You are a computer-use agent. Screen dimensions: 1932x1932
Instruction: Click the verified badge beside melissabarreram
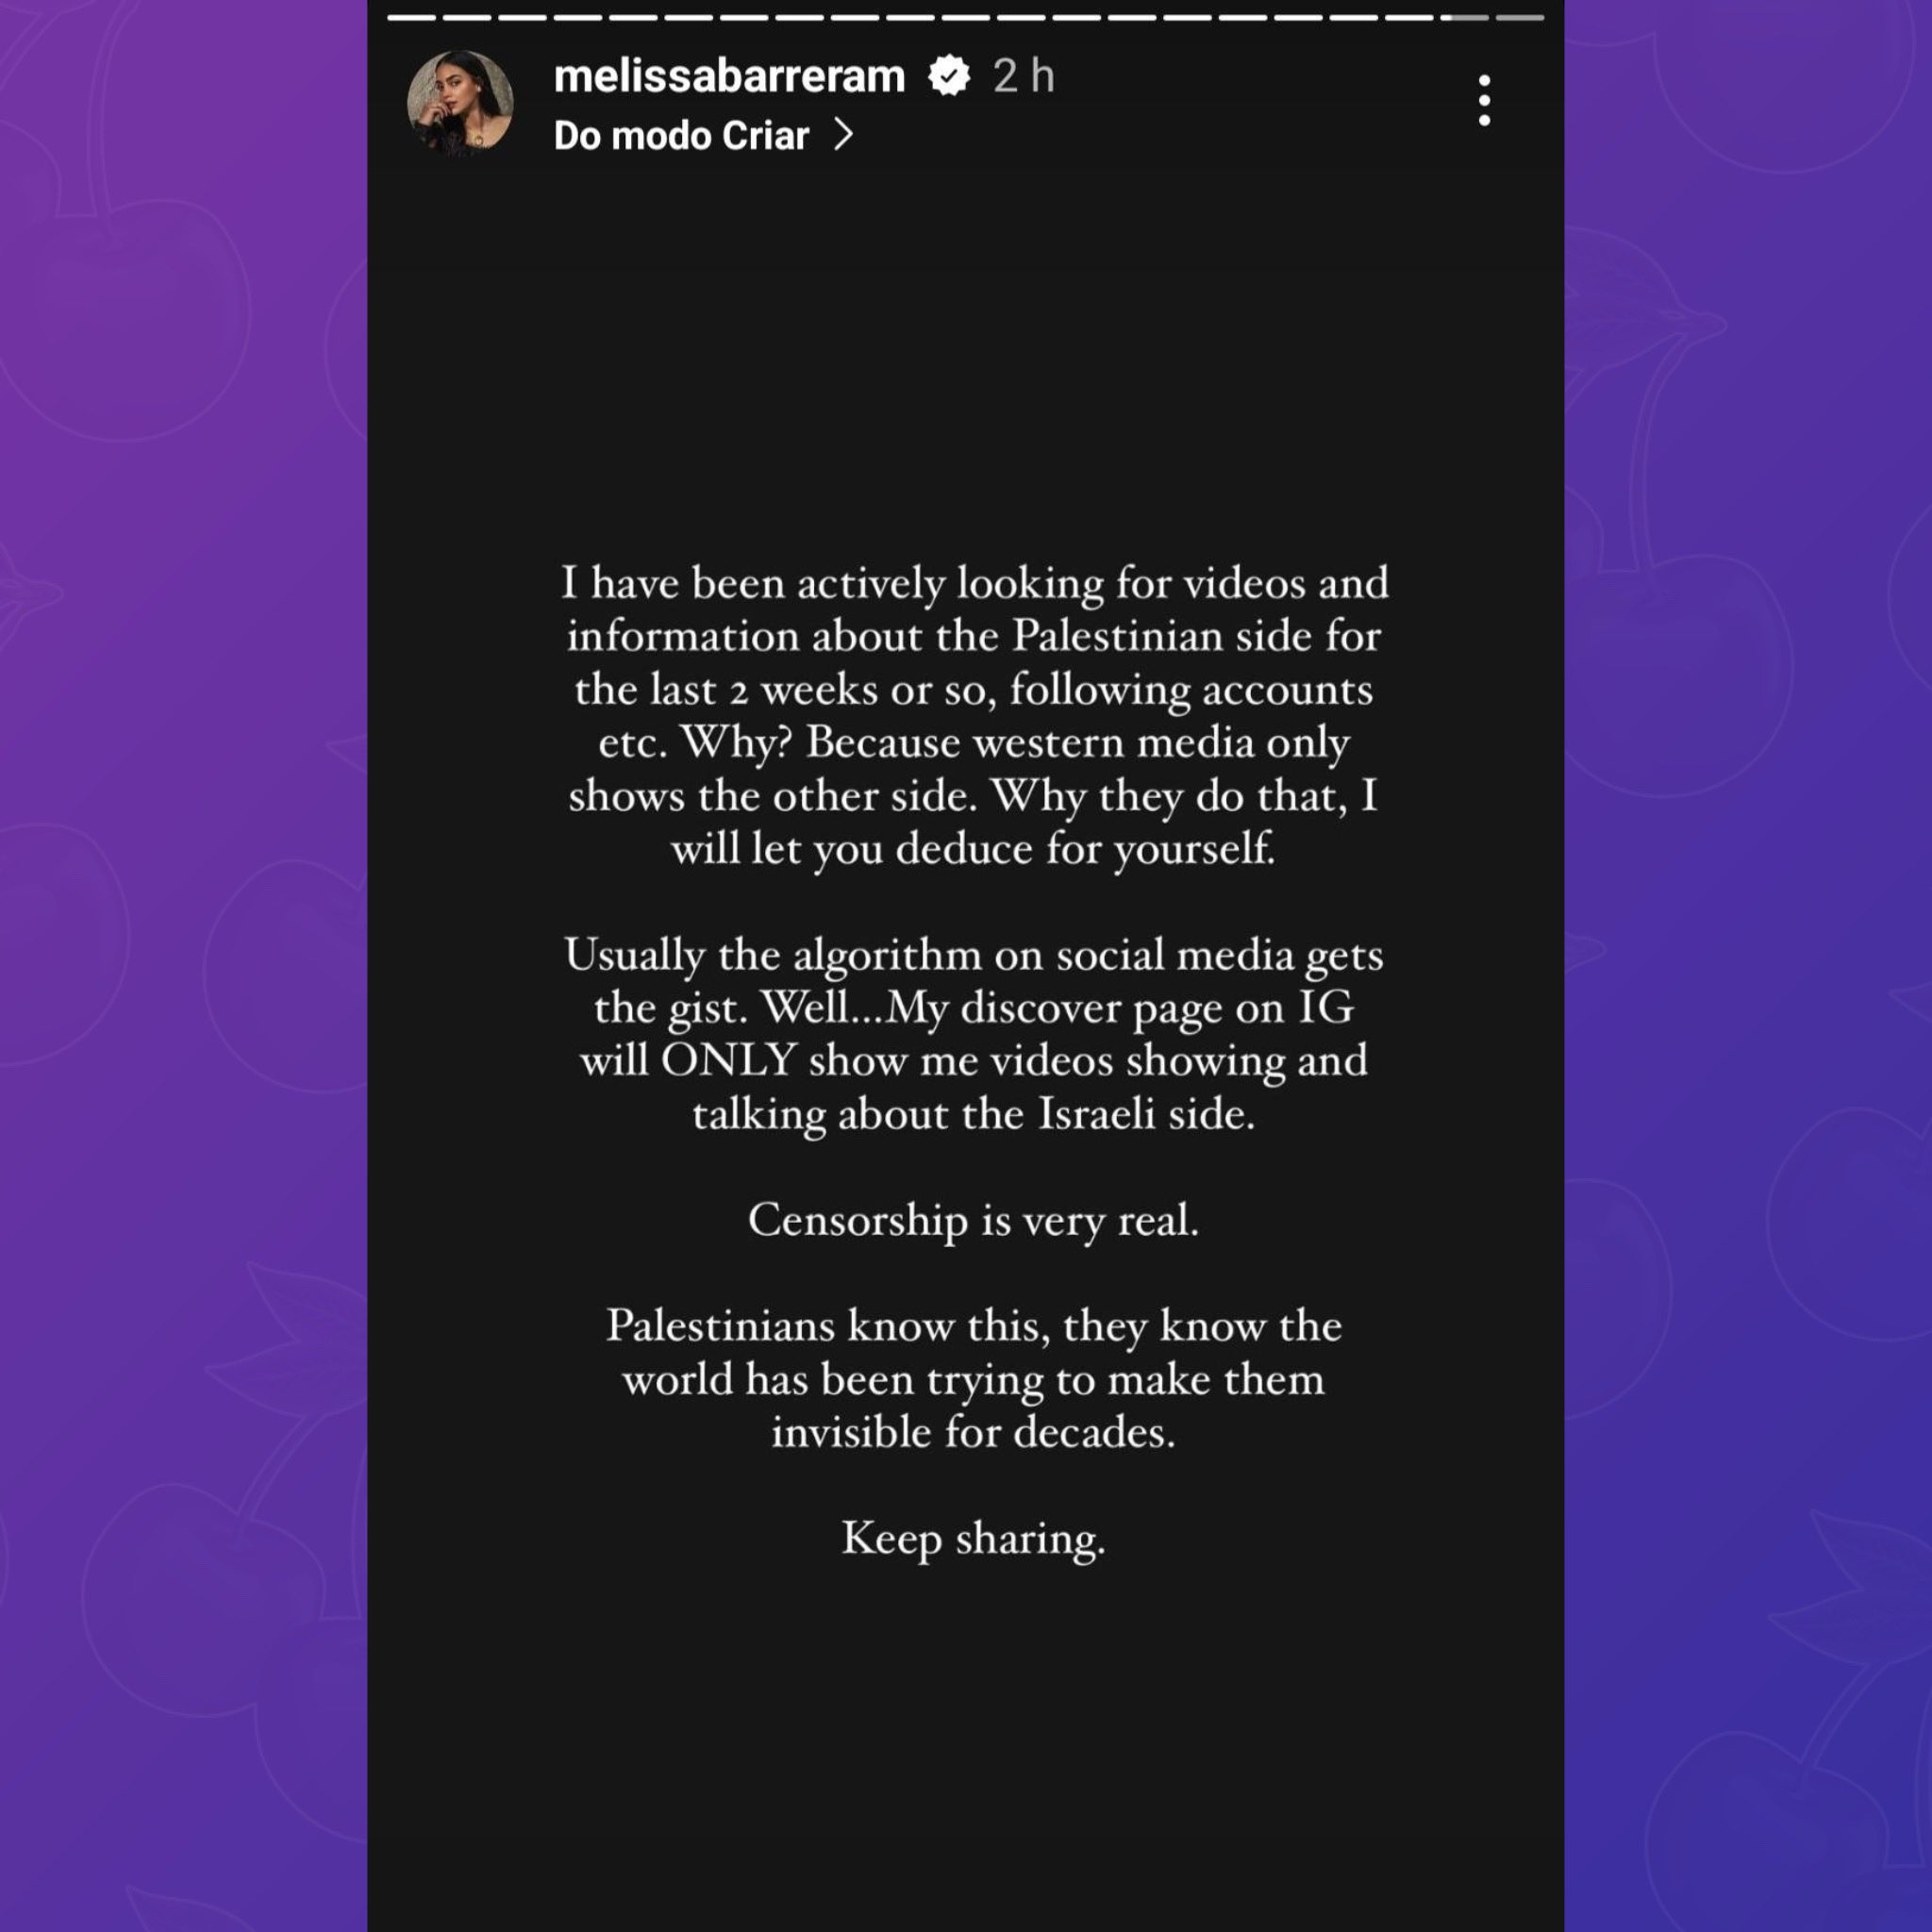click(x=948, y=76)
